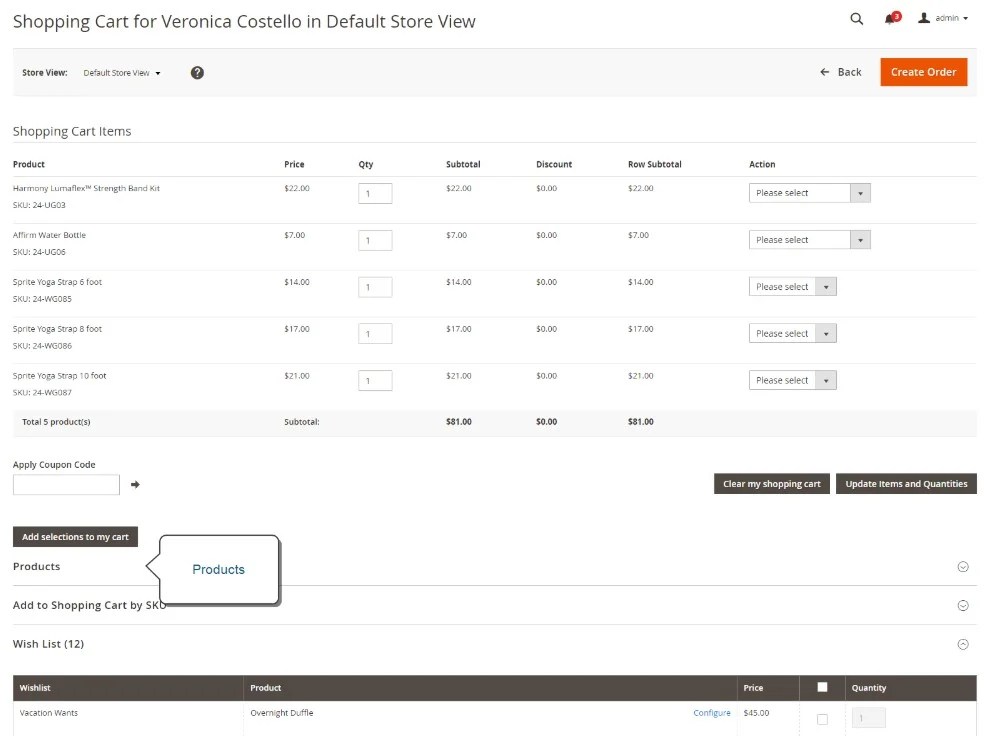
Task: Click the Affirm Water Bottle product name
Action: [50, 235]
